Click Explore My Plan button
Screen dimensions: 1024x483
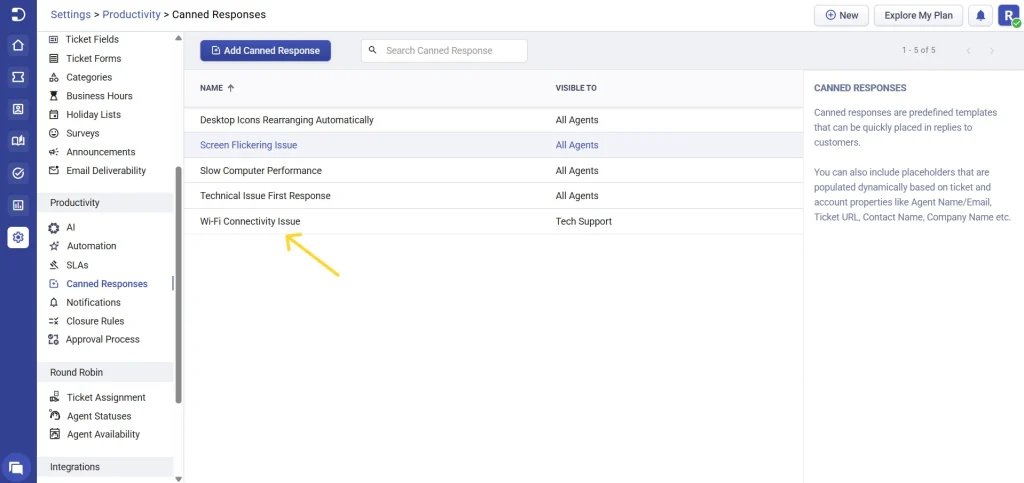point(918,16)
